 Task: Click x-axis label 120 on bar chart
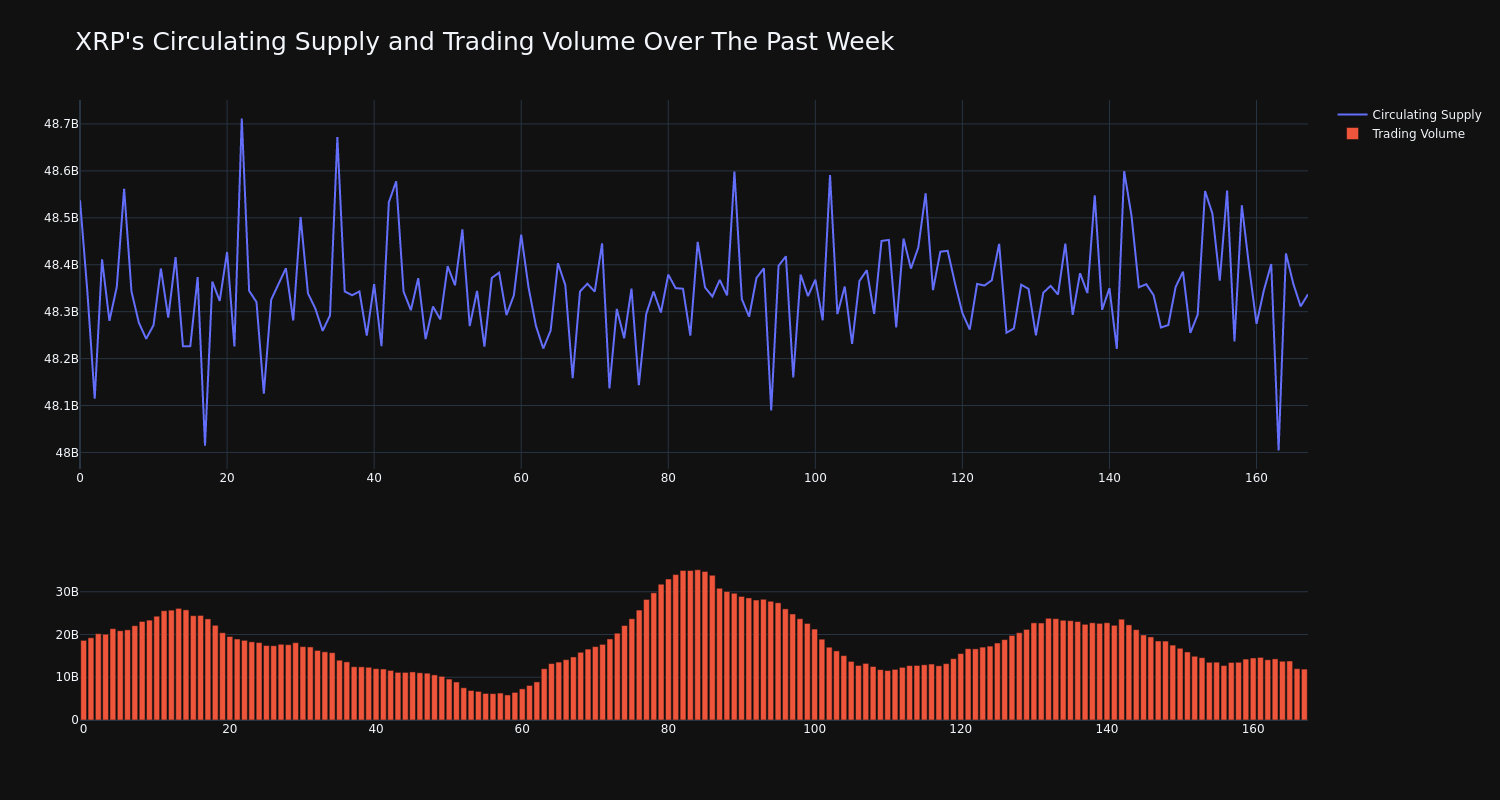pos(961,729)
